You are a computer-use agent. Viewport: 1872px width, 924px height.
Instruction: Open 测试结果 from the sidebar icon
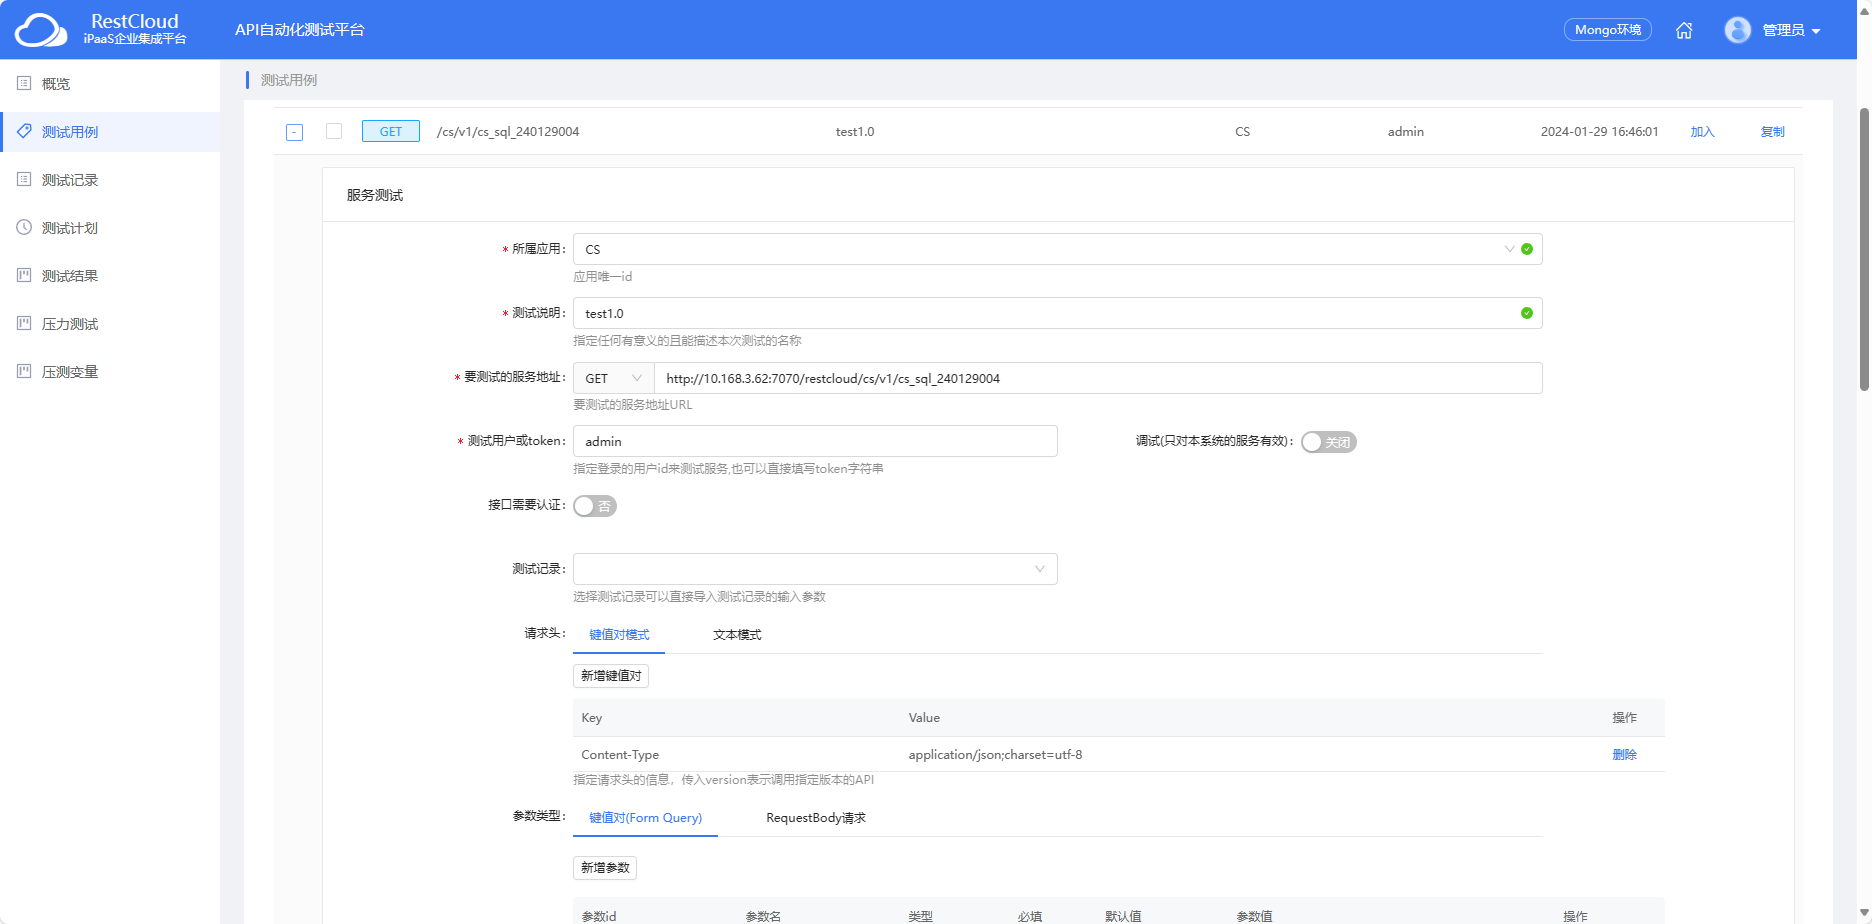click(24, 275)
